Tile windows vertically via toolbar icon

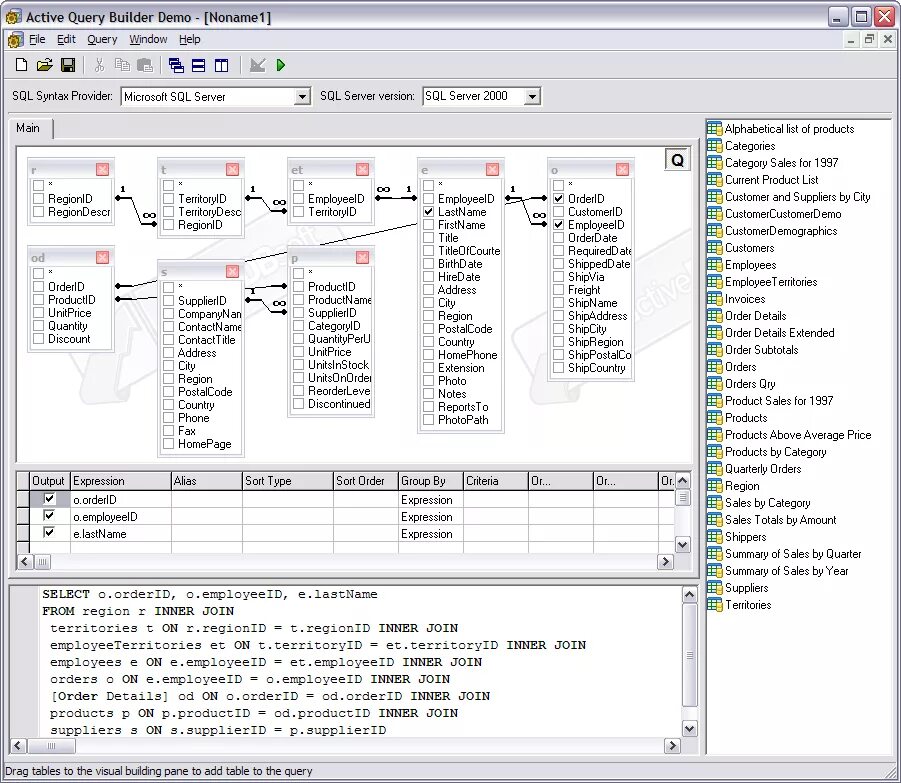coord(222,65)
